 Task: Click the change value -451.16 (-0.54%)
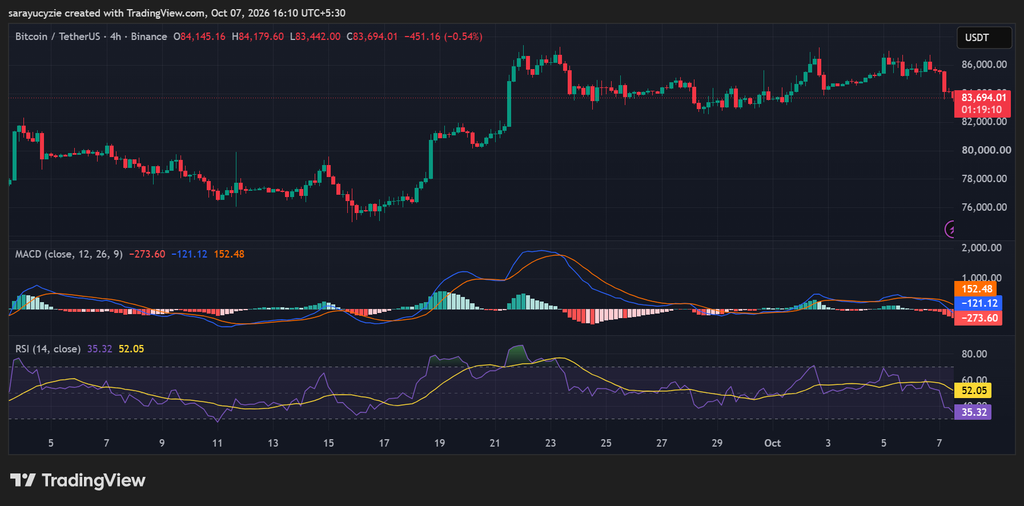(443, 37)
